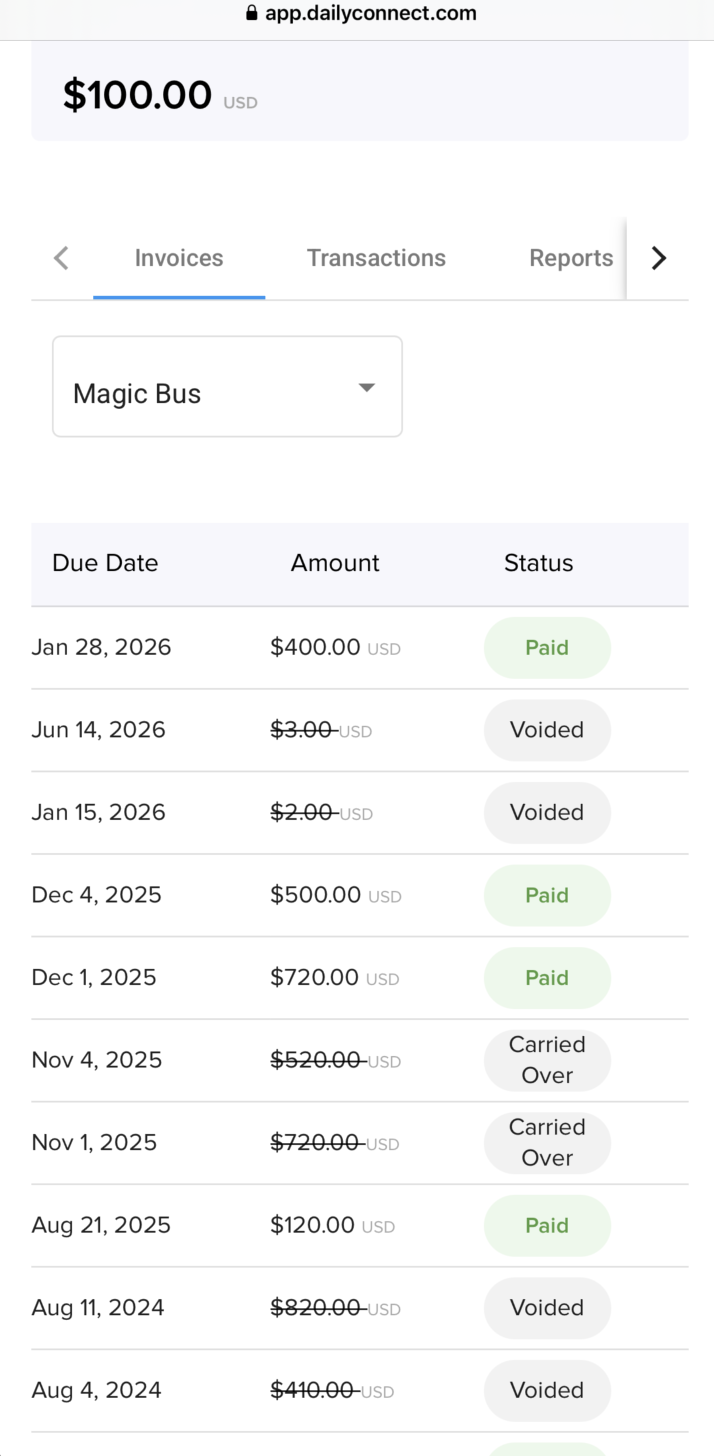Click the $100.00 USD balance card
714x1456 pixels.
[x=360, y=95]
